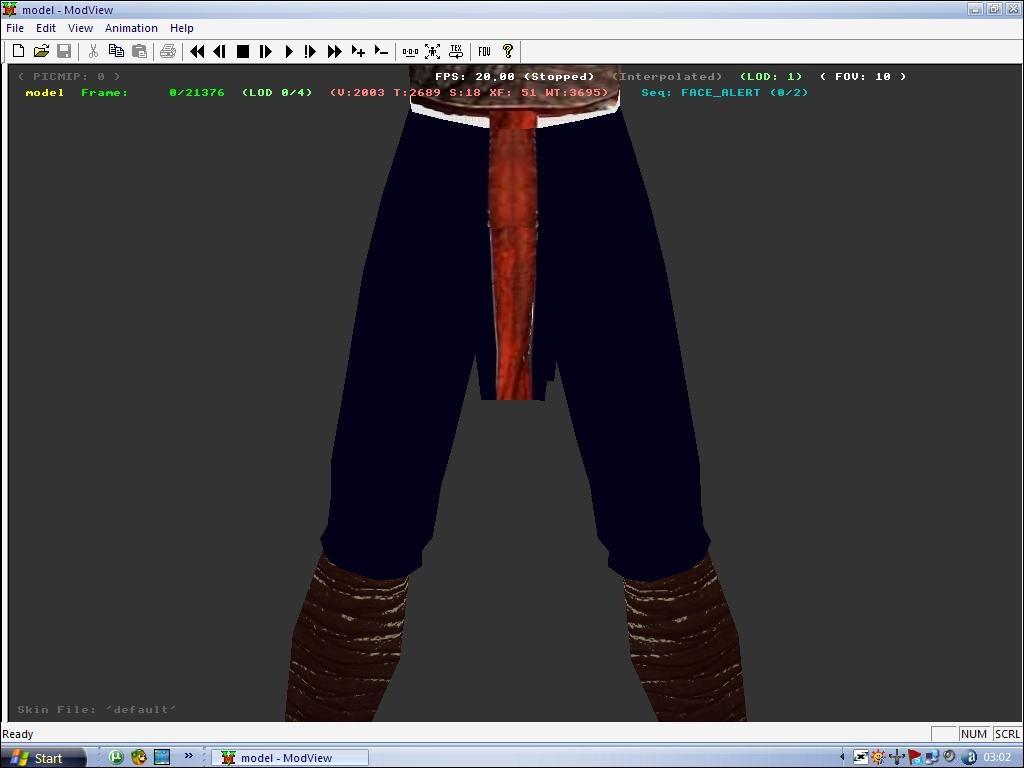Viewport: 1024px width, 768px height.
Task: Stop the animation playback
Action: coord(242,51)
